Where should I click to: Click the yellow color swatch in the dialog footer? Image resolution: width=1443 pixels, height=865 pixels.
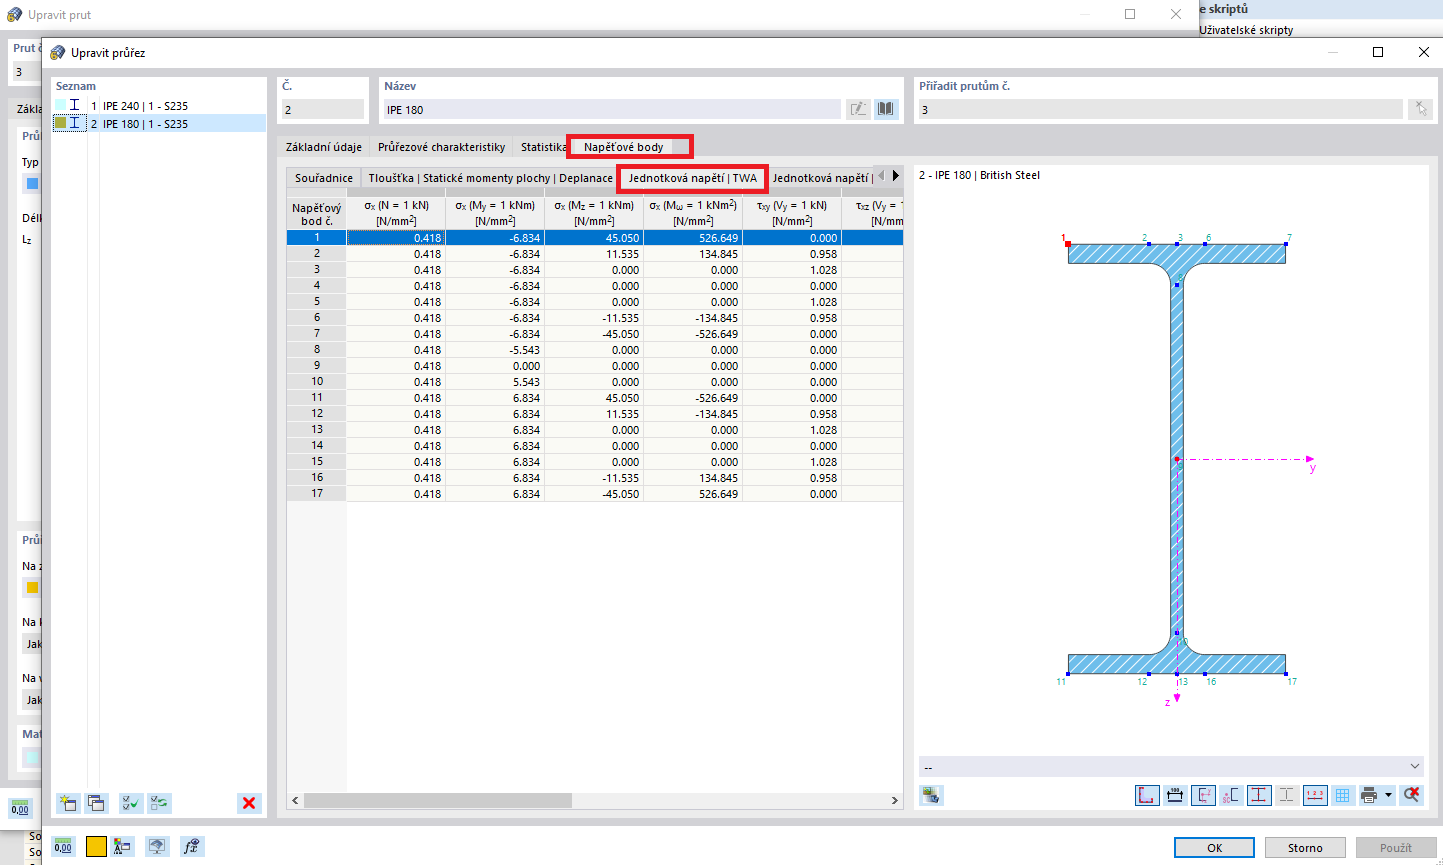point(96,846)
